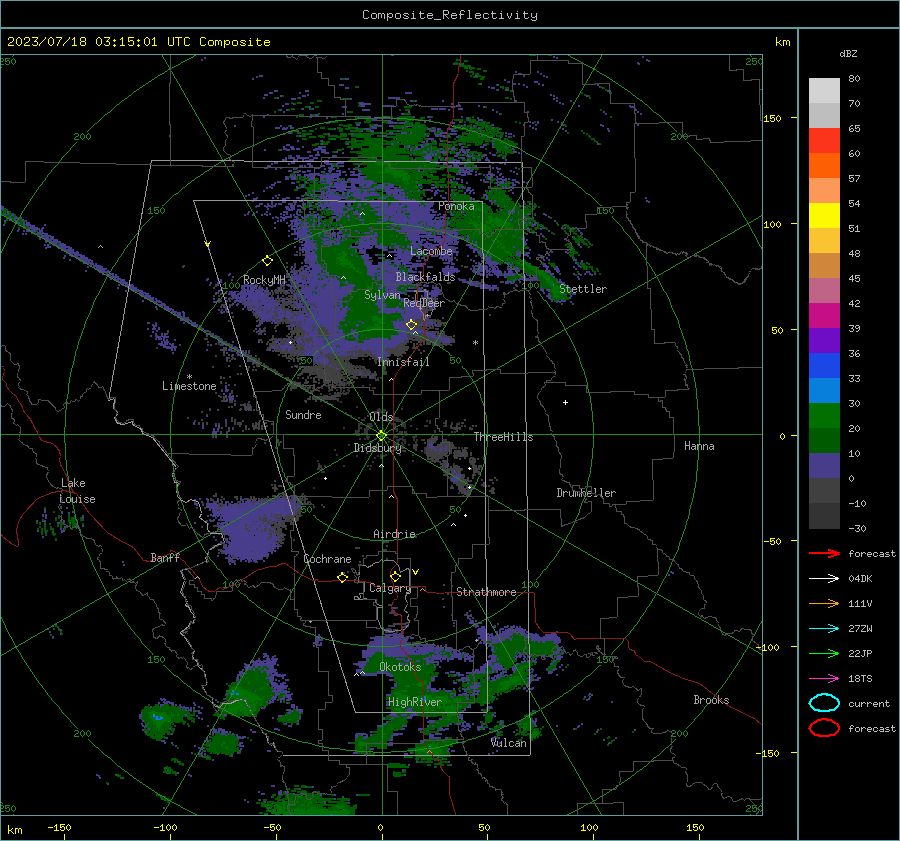Viewport: 900px width, 841px height.
Task: Click the magenta 18TS arrow icon
Action: coord(824,679)
